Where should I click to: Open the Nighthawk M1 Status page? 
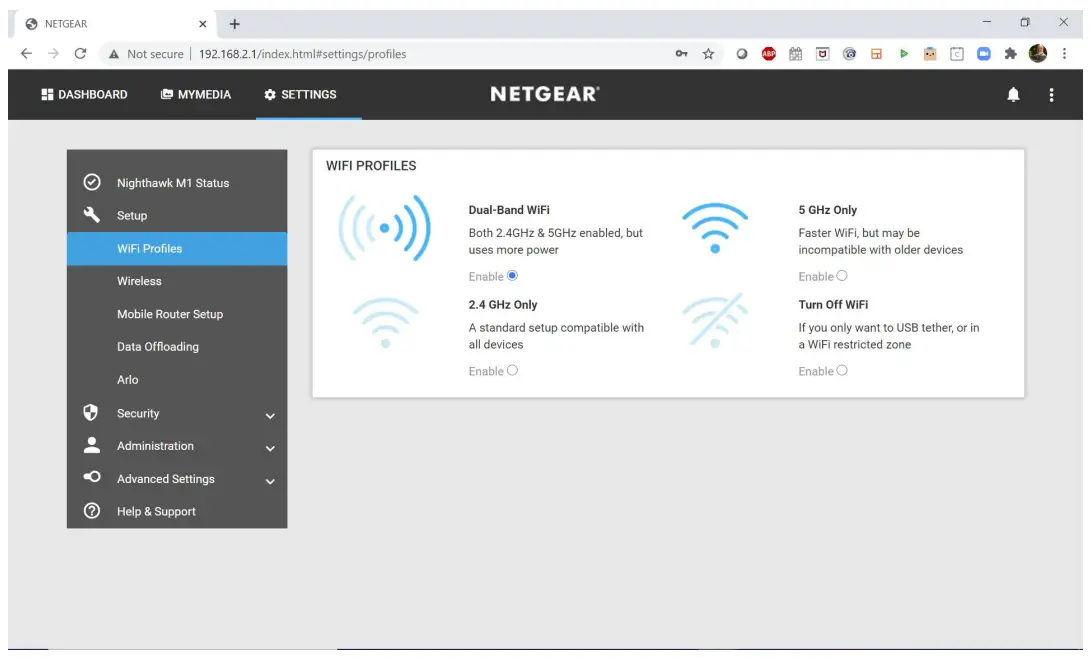[x=172, y=182]
